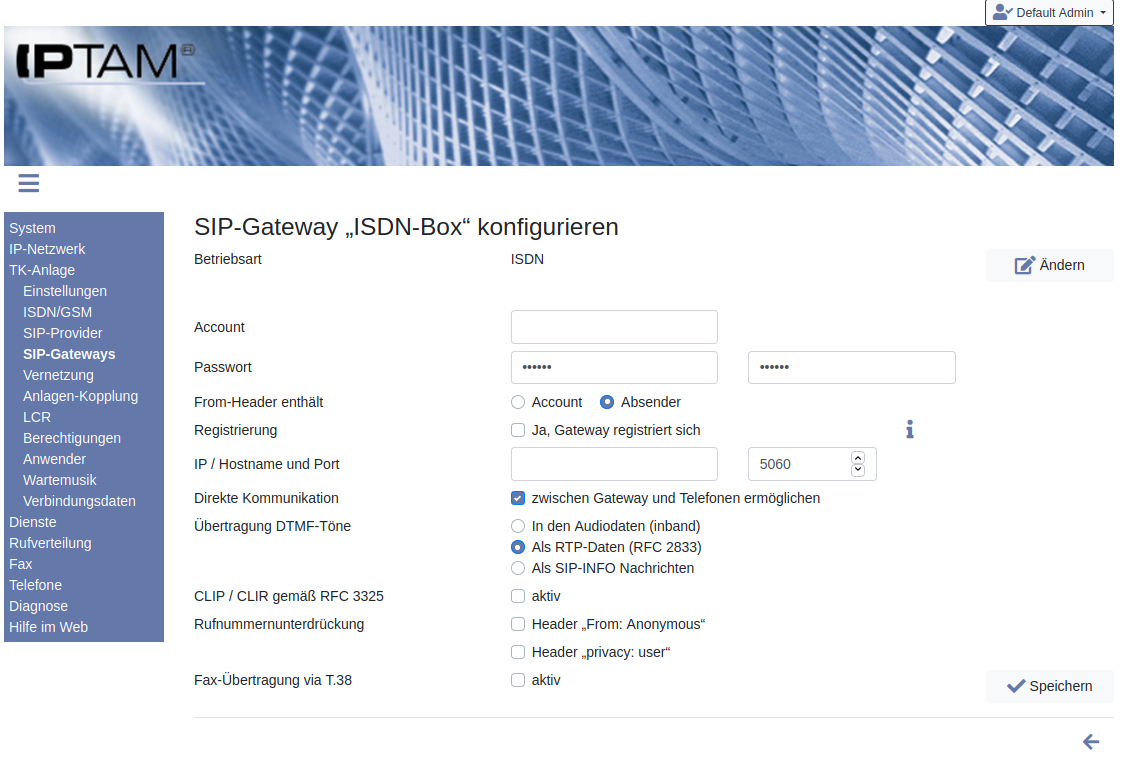The height and width of the screenshot is (758, 1134).
Task: Enable 'Ja, Gateway registriert sich' checkbox
Action: (x=518, y=430)
